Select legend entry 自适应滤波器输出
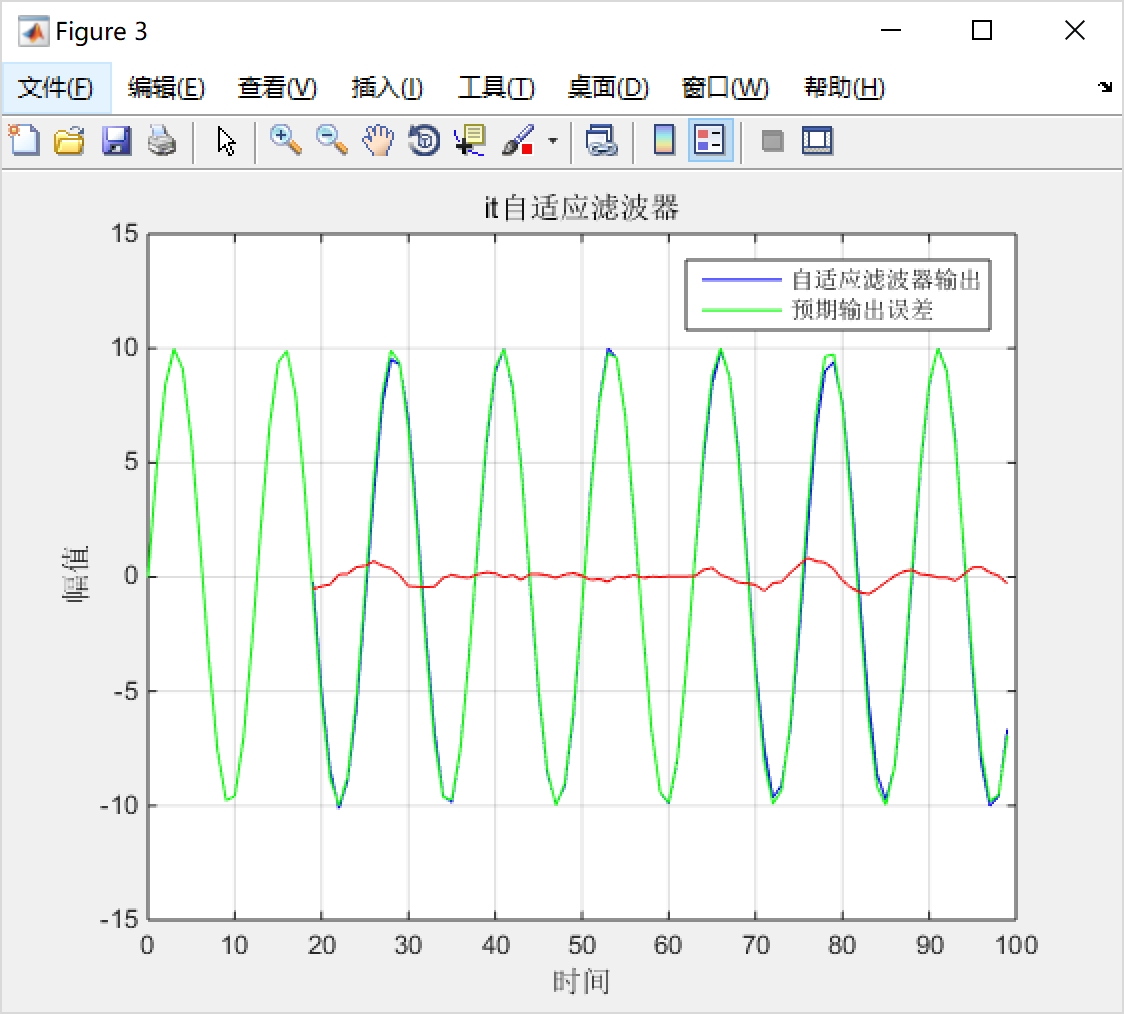 (886, 279)
